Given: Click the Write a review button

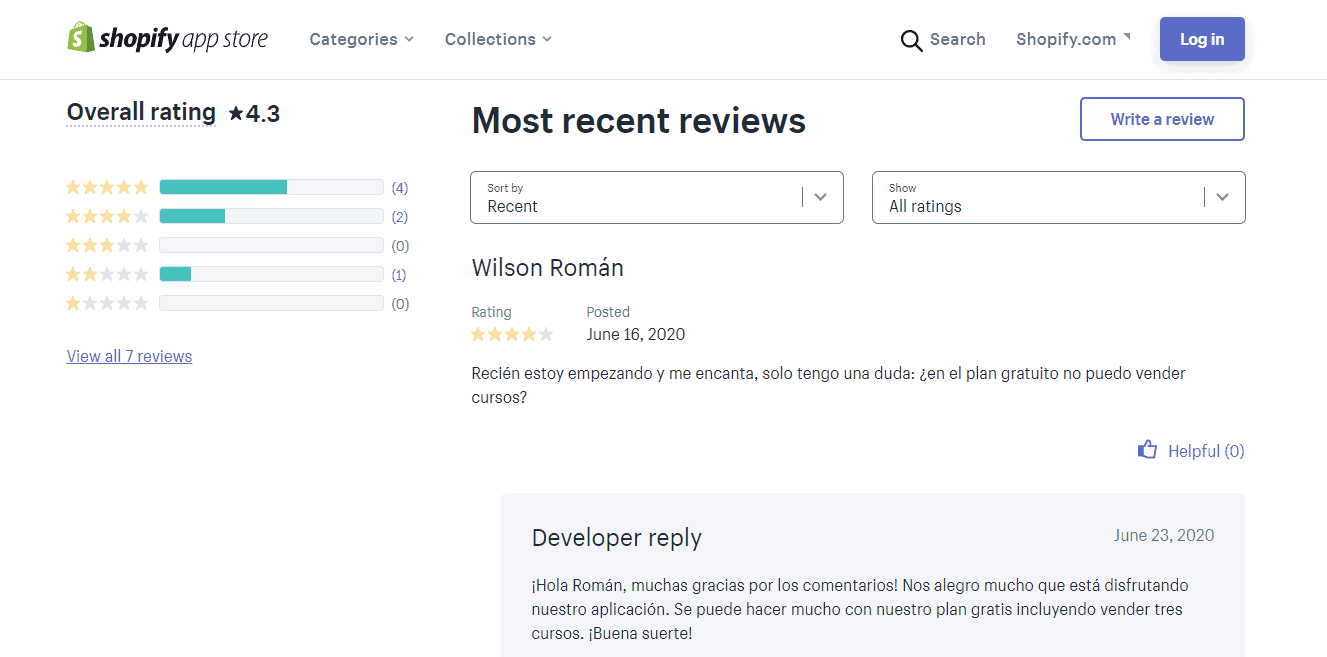Looking at the screenshot, I should coord(1162,119).
